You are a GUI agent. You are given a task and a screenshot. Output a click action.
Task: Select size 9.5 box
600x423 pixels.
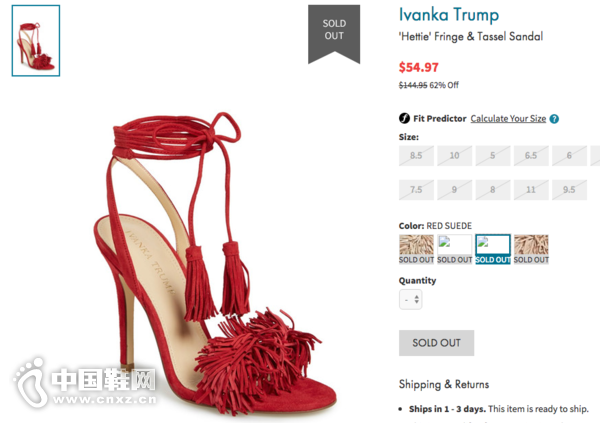pos(569,189)
